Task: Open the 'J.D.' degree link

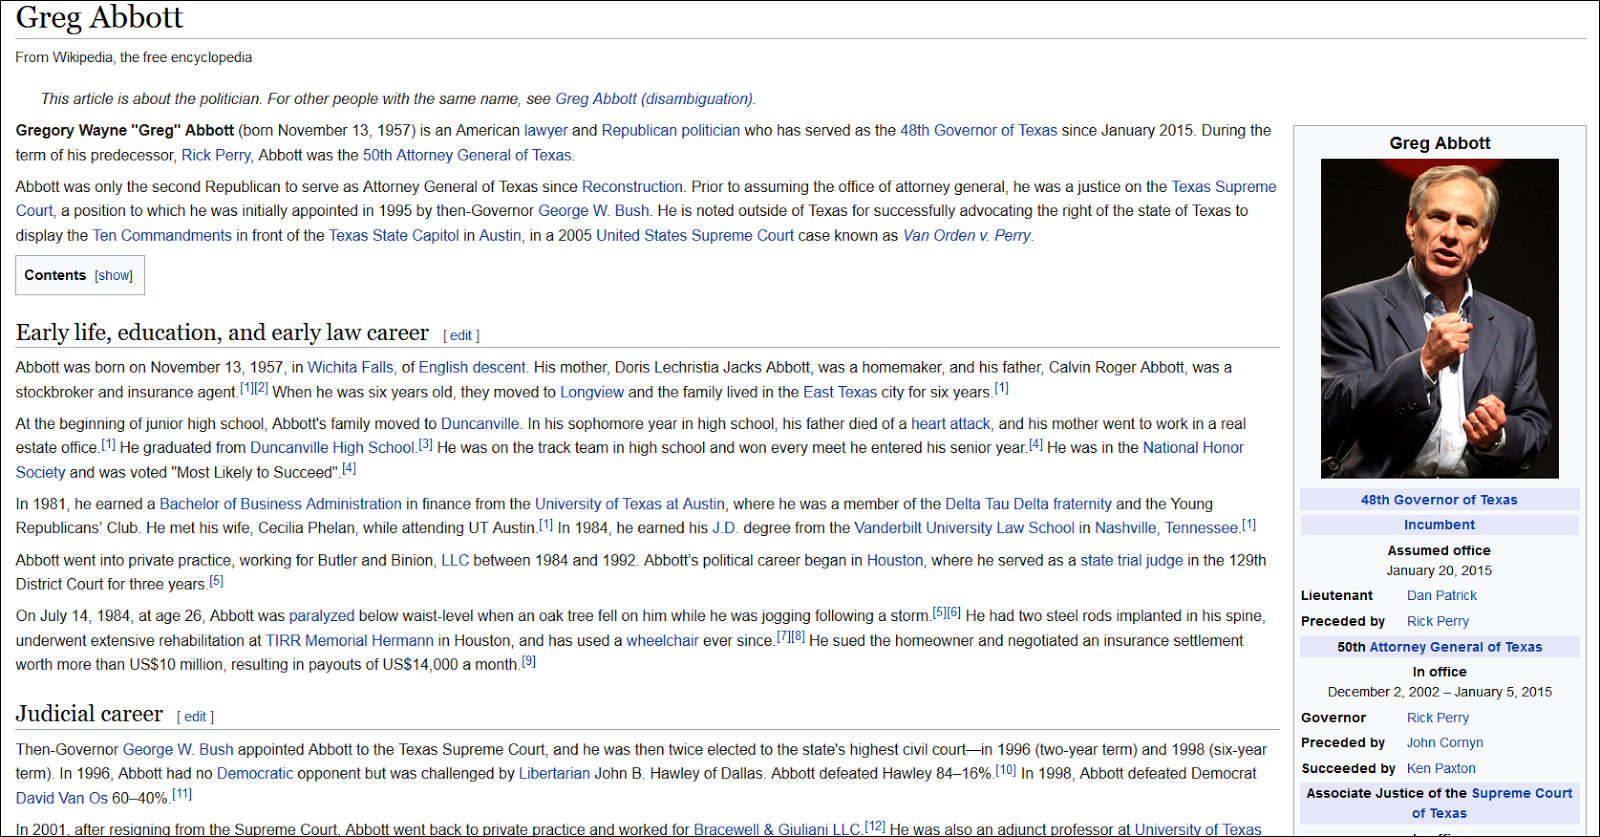Action: coord(725,528)
